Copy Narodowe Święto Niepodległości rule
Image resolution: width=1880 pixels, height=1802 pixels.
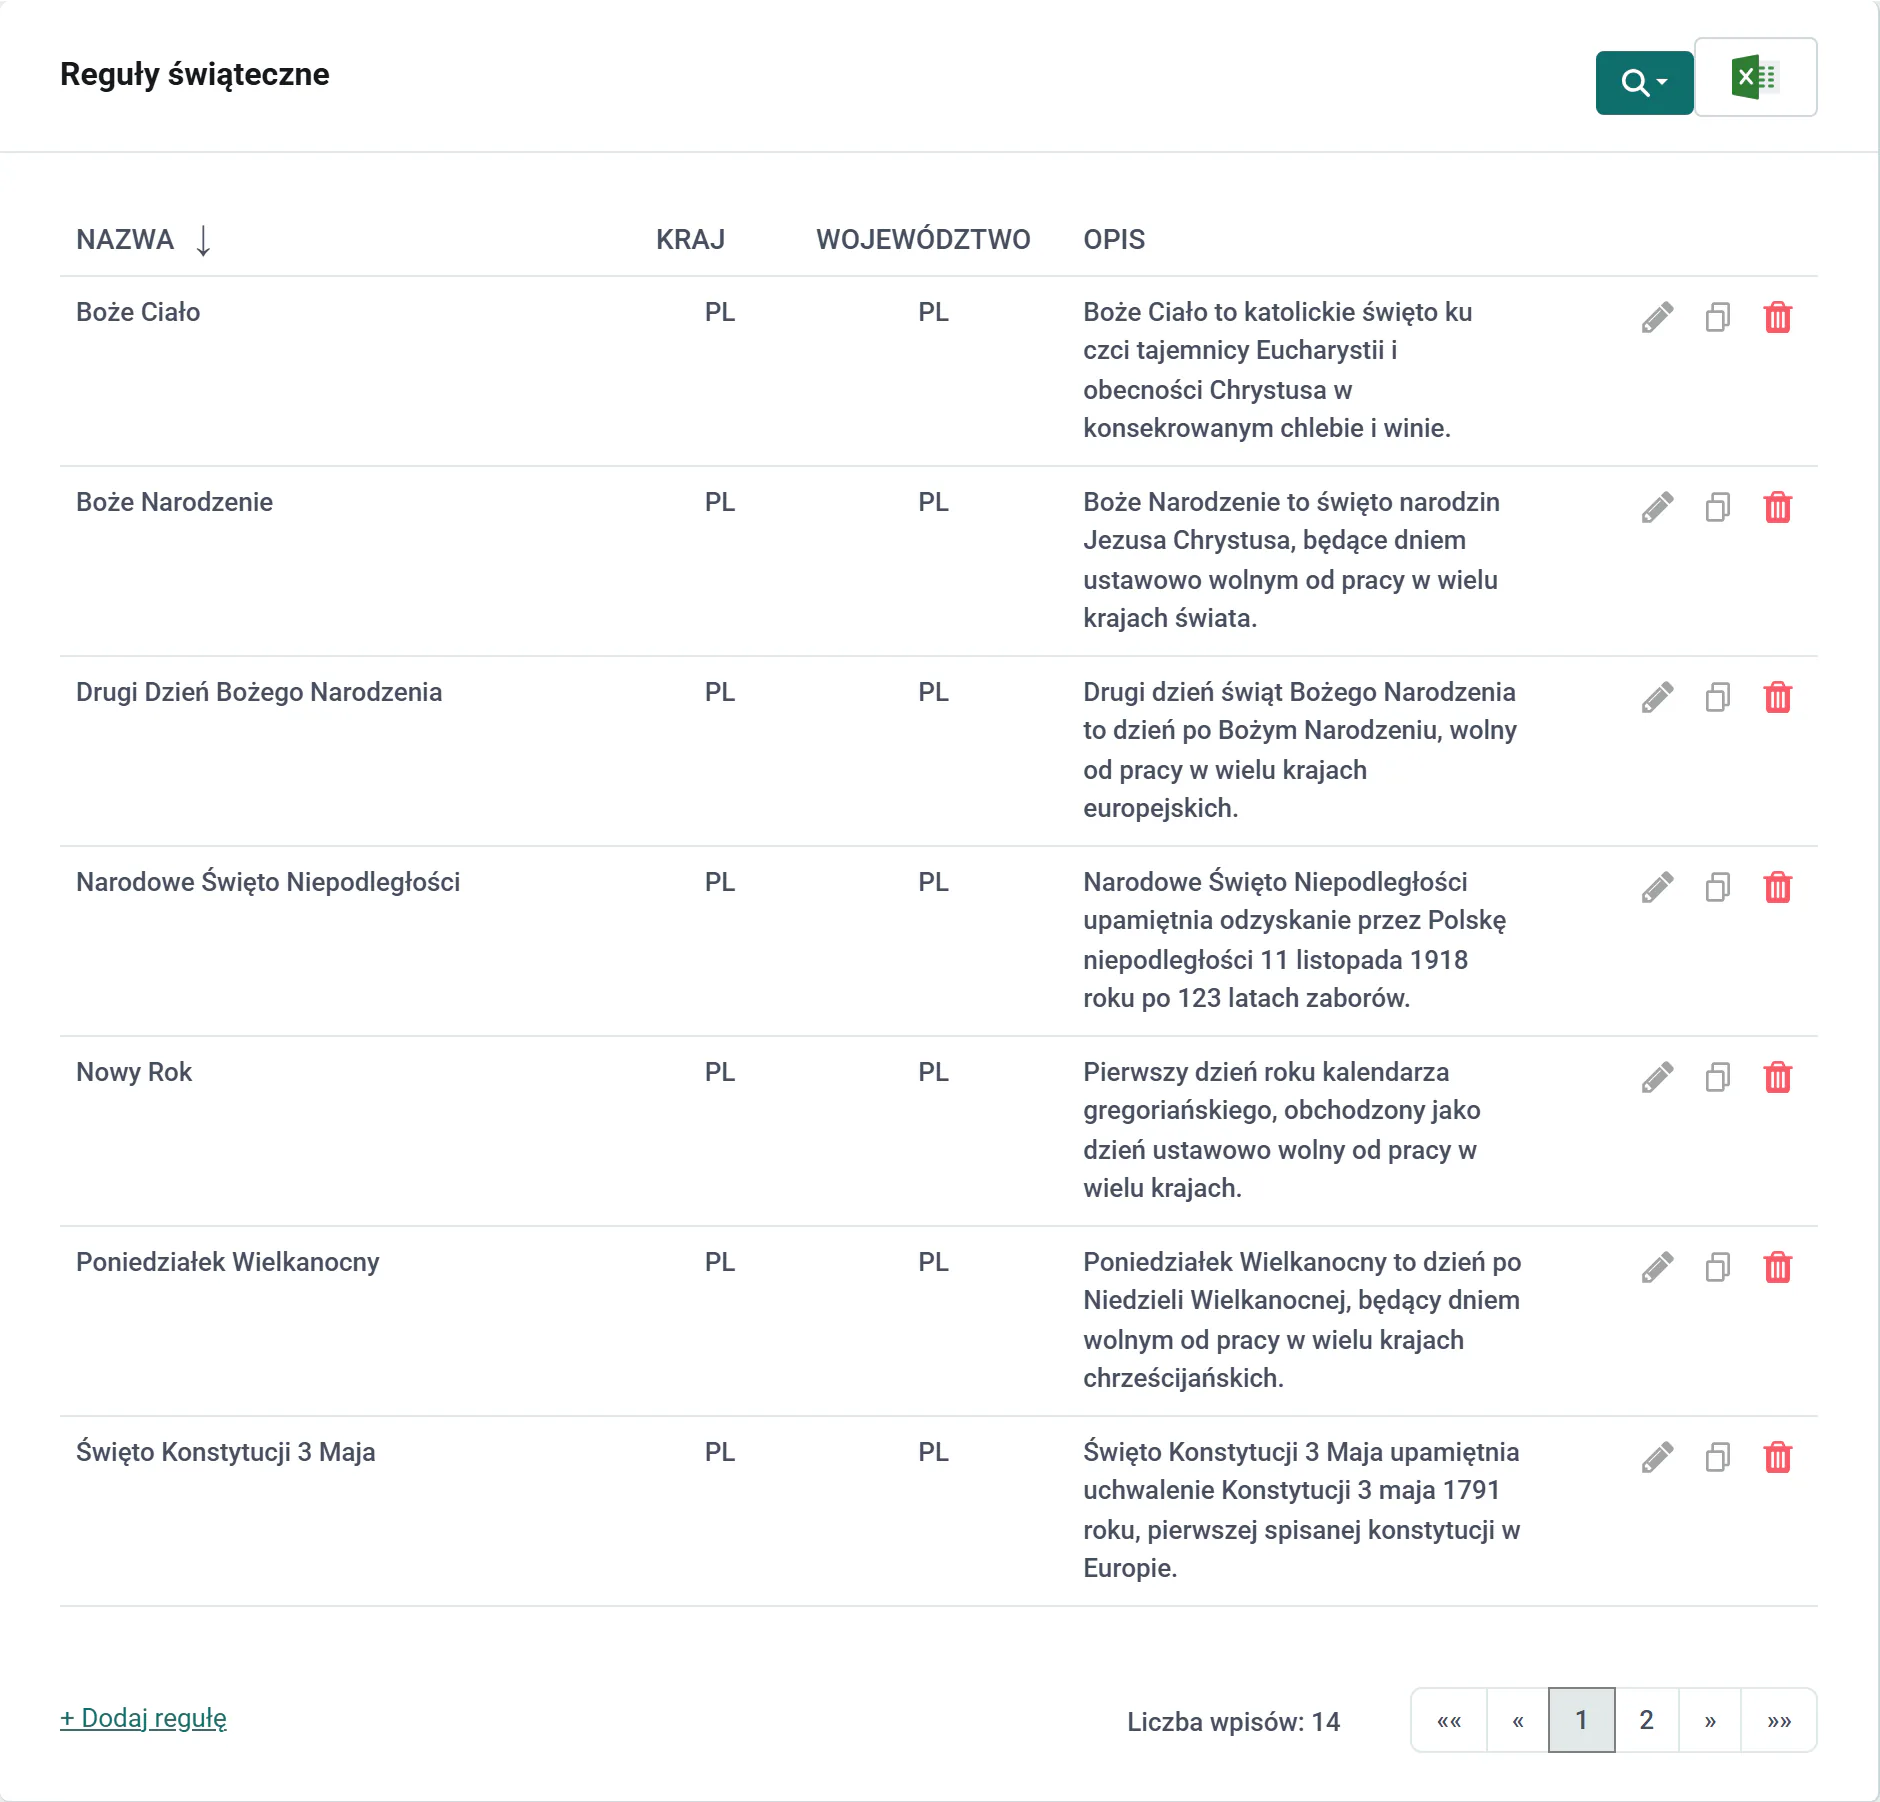[x=1718, y=887]
